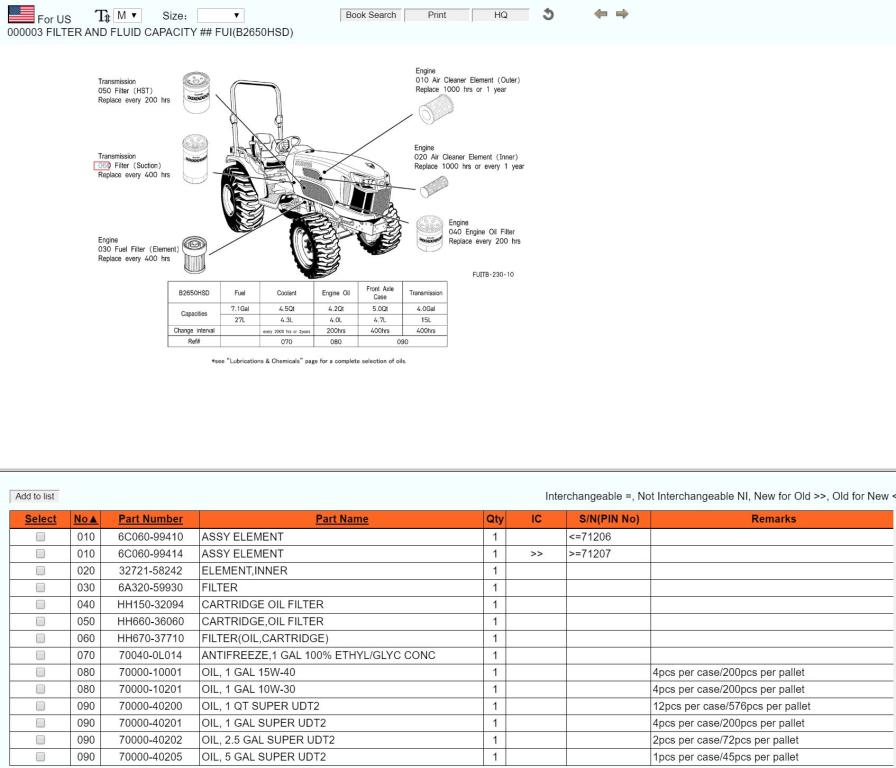The width and height of the screenshot is (896, 768).
Task: Click the 010 Air Cleaner Element (Outer) label
Action: [467, 80]
